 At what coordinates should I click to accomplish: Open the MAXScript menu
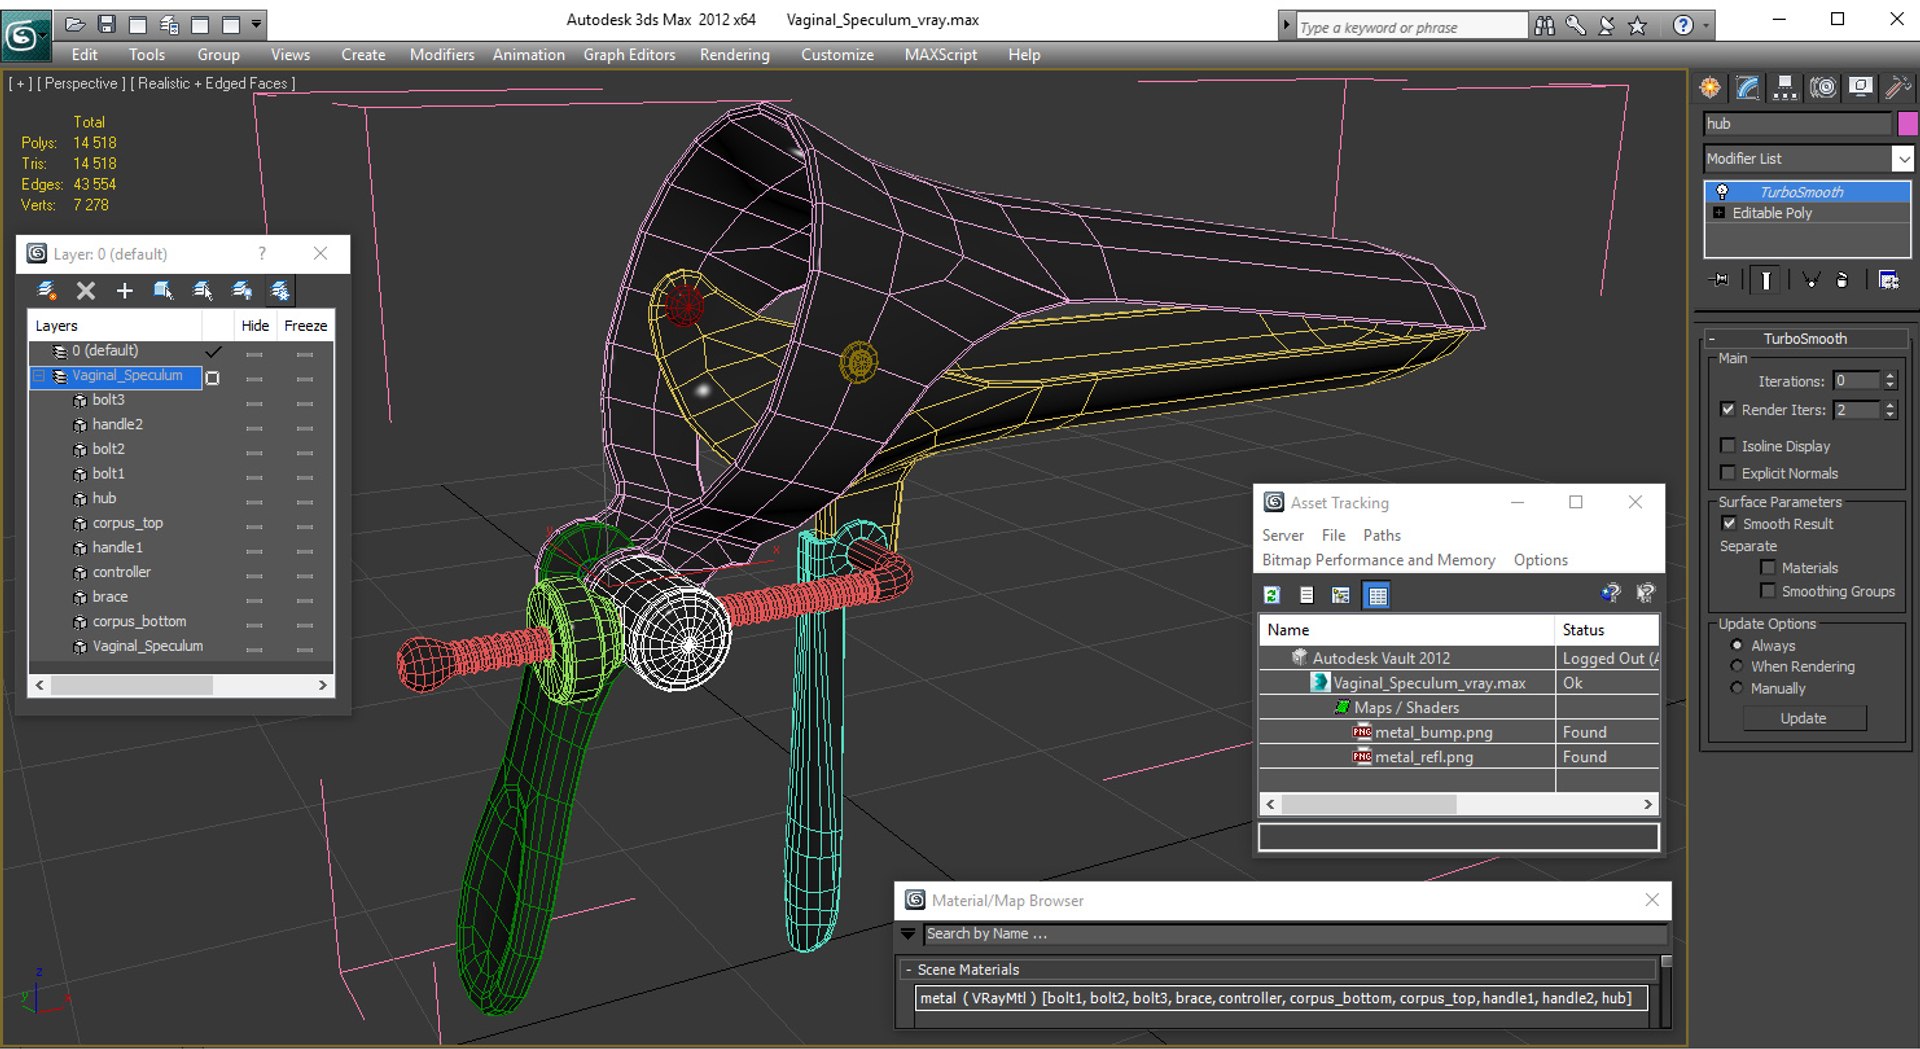tap(940, 55)
